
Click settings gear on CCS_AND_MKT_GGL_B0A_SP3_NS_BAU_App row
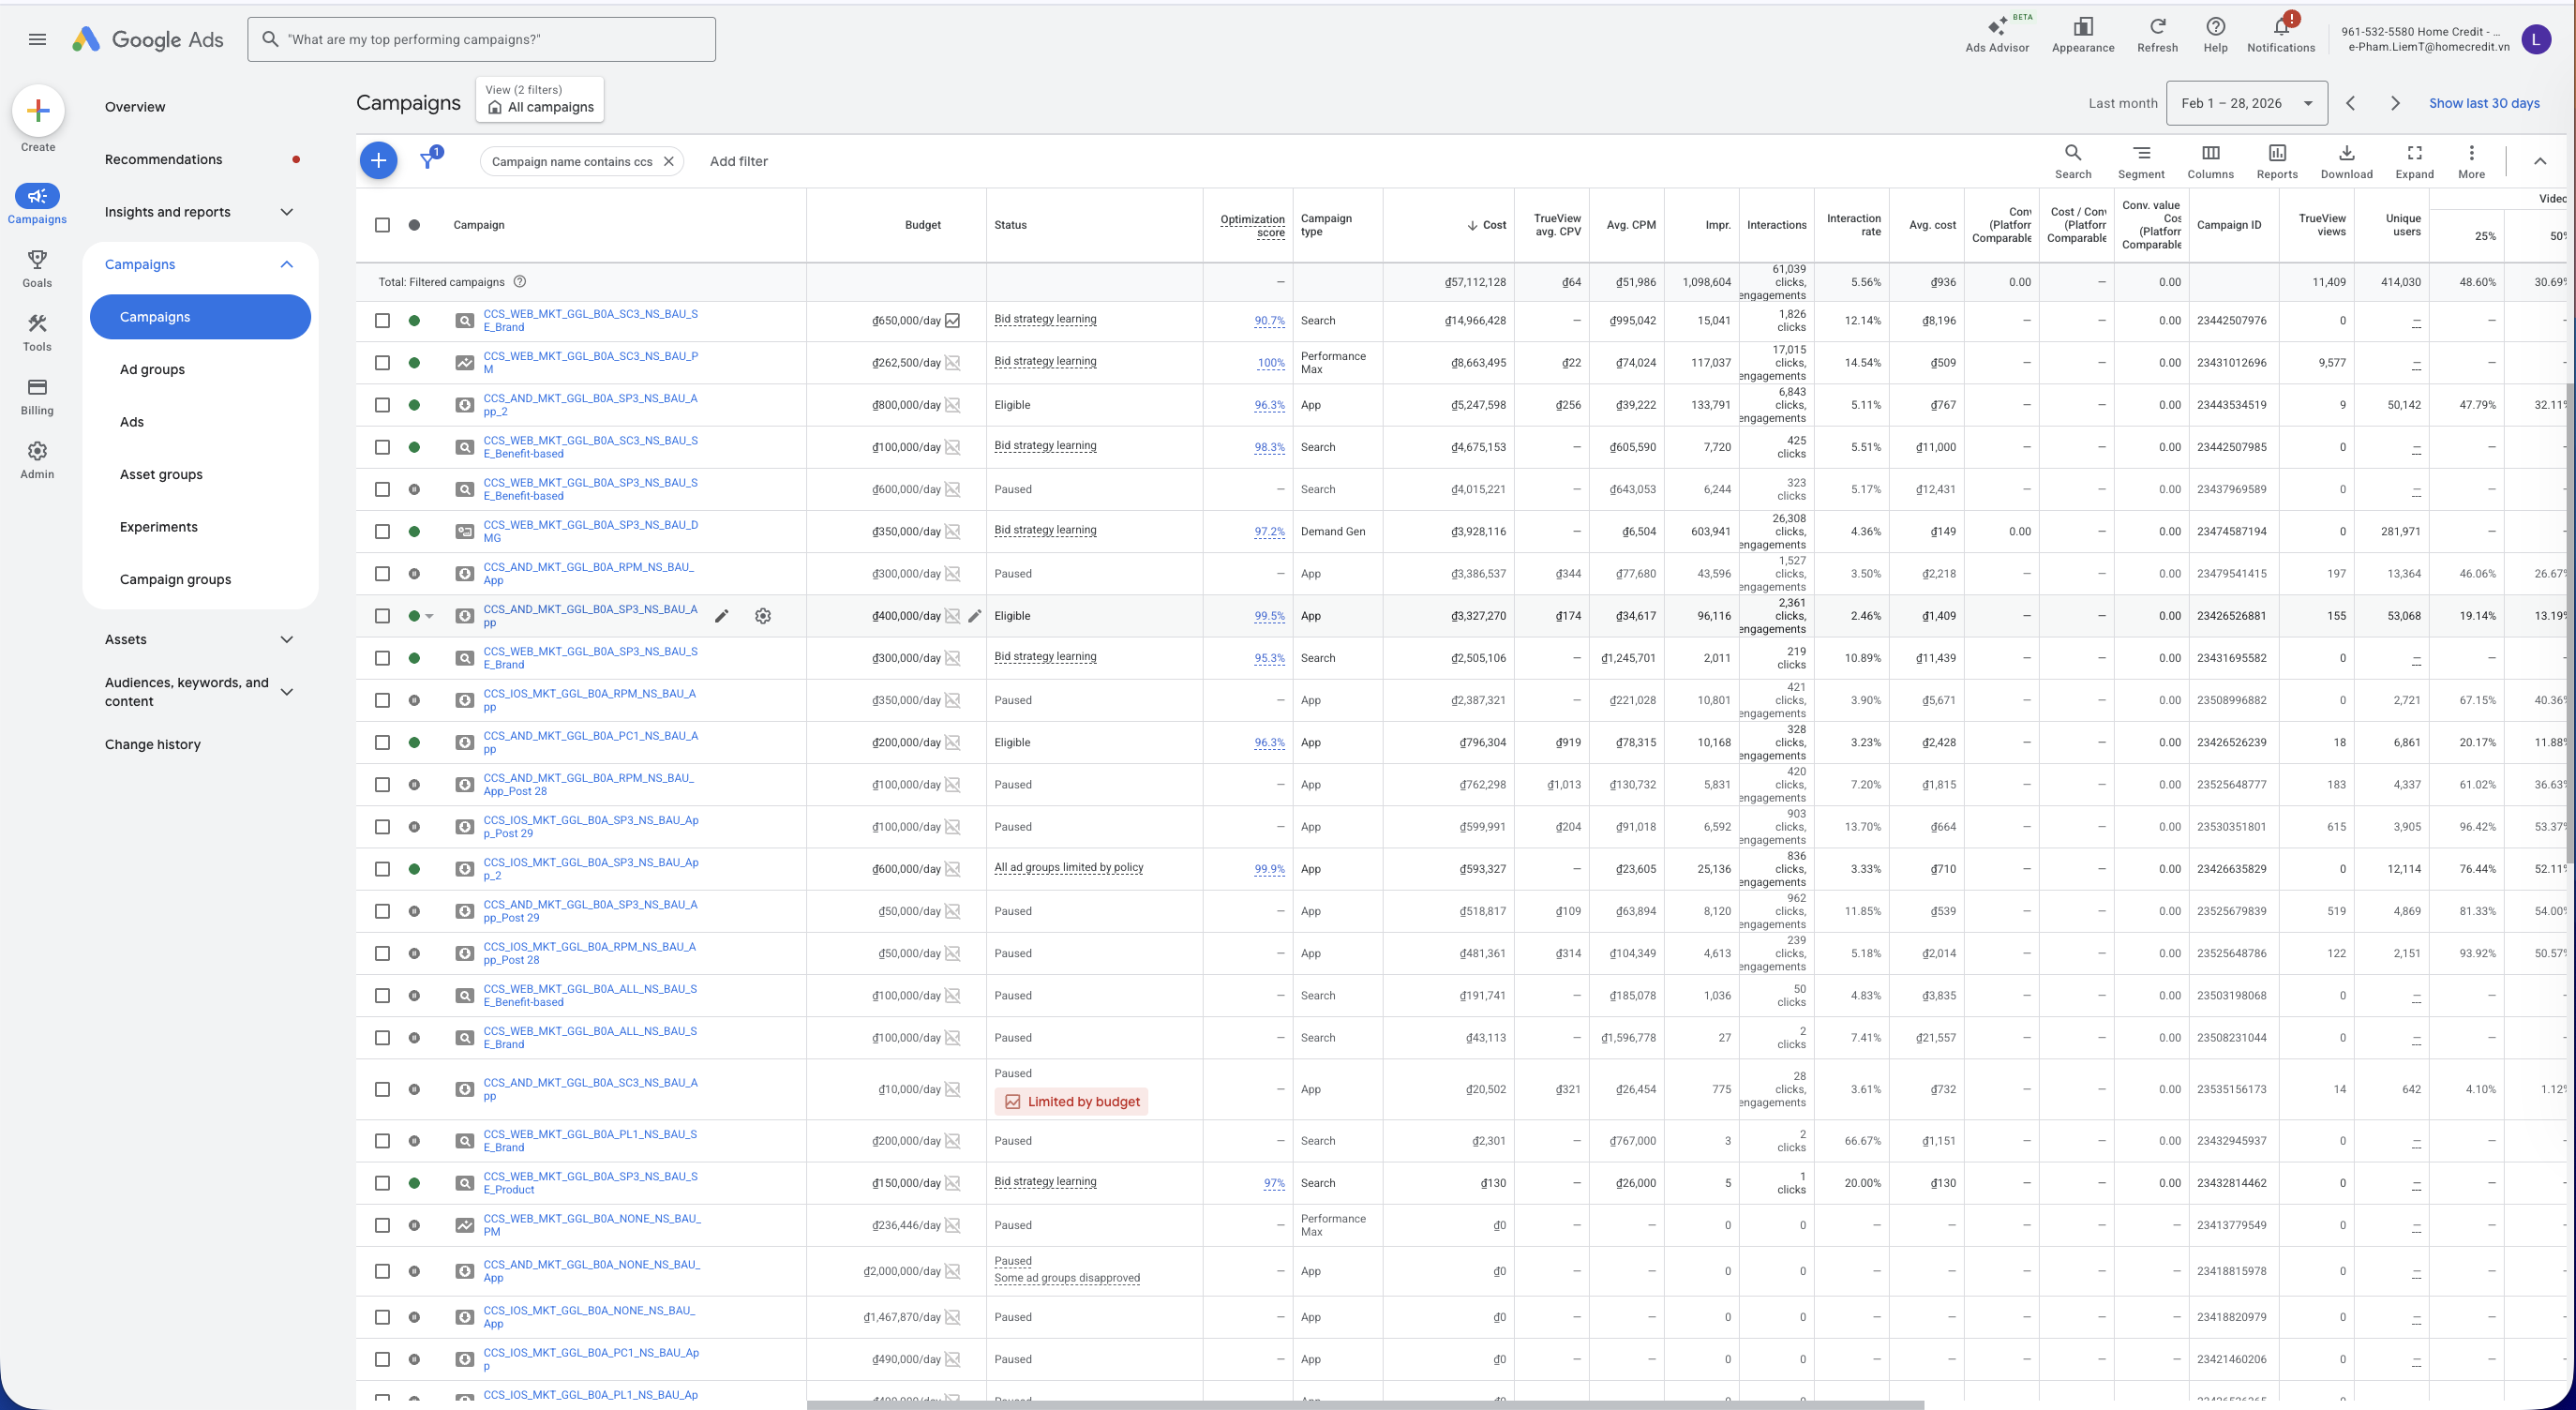[763, 616]
